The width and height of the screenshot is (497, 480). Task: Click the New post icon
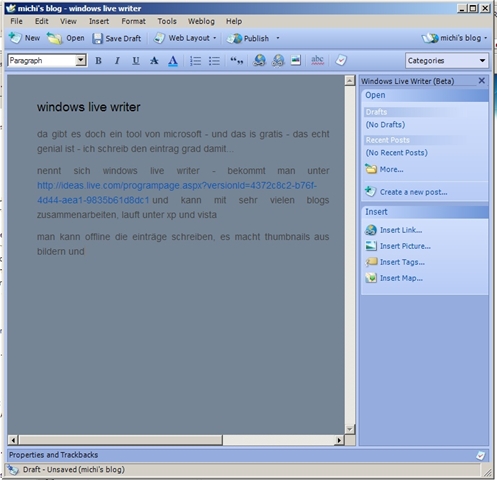coord(15,38)
